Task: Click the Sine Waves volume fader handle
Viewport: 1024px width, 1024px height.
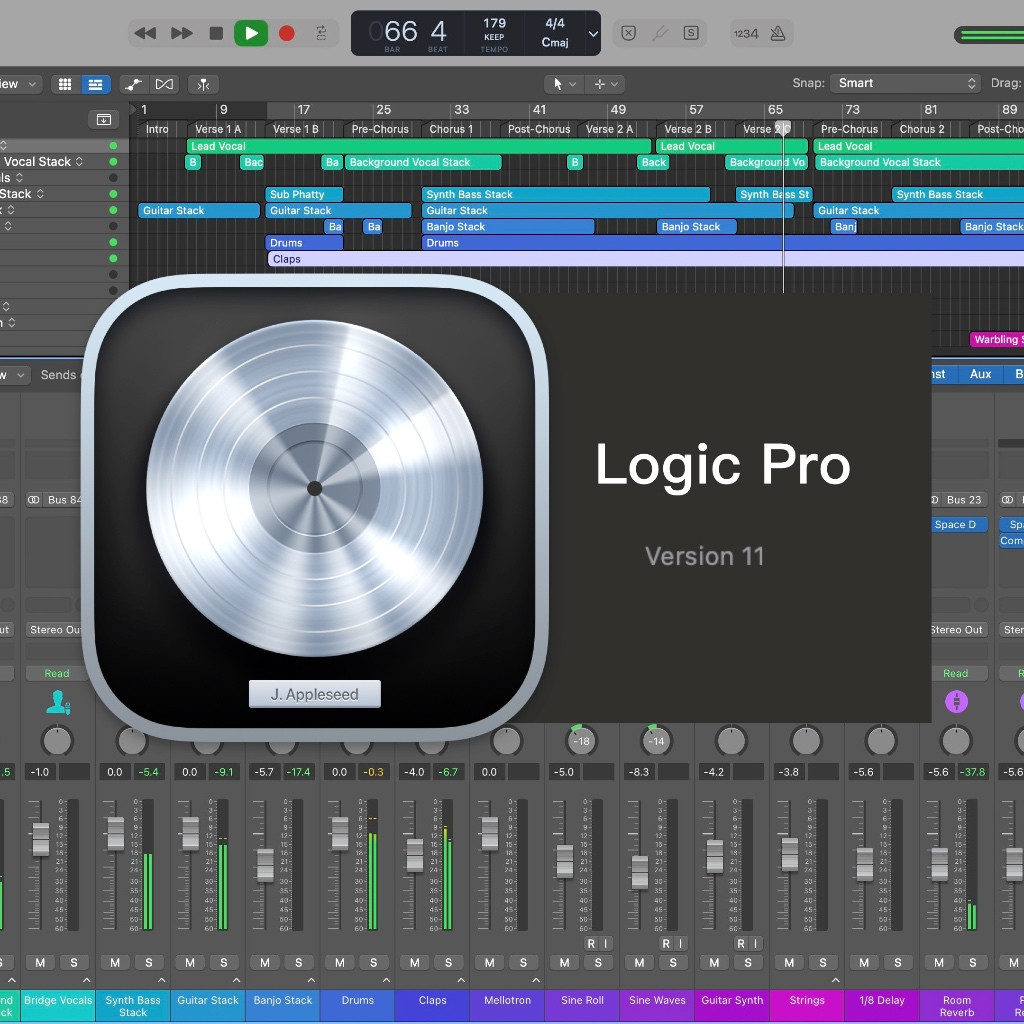Action: [640, 872]
